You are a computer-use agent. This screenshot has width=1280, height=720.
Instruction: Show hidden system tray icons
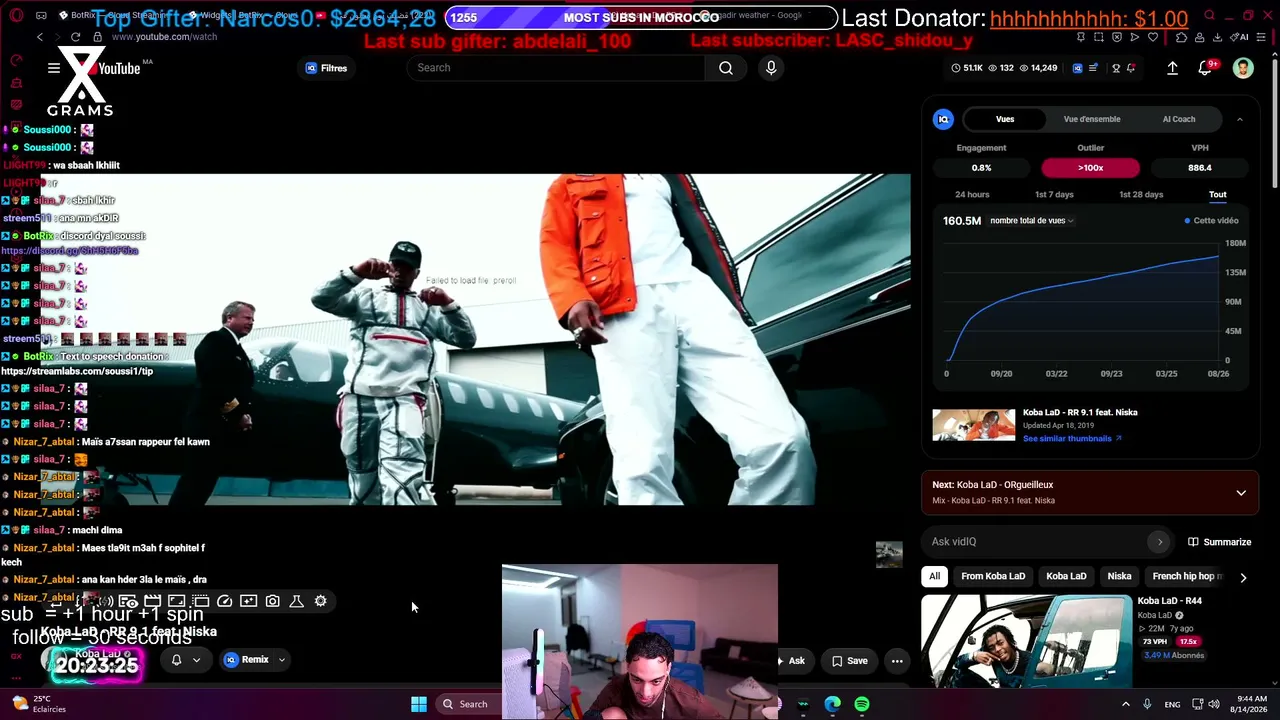coord(1125,704)
